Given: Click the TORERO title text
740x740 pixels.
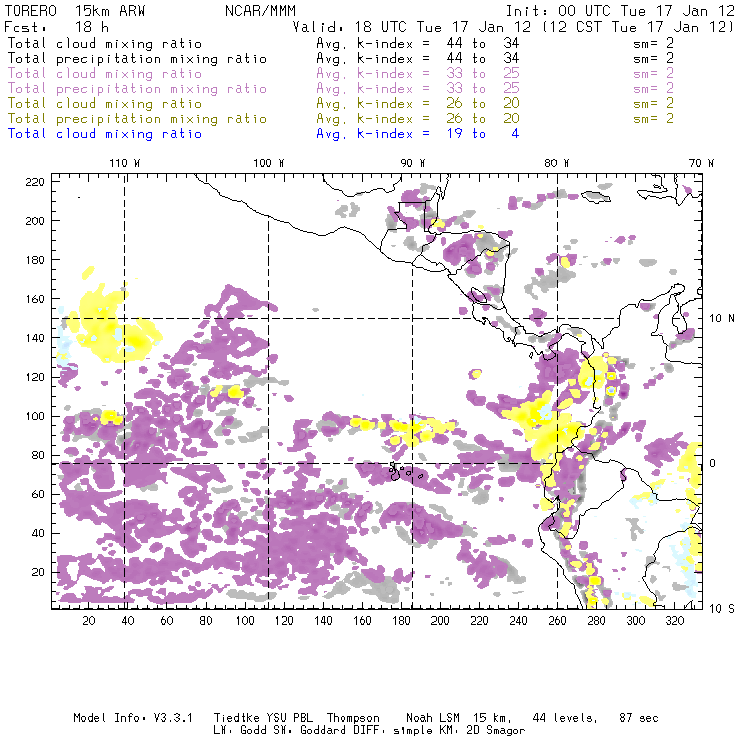Looking at the screenshot, I should (x=31, y=11).
